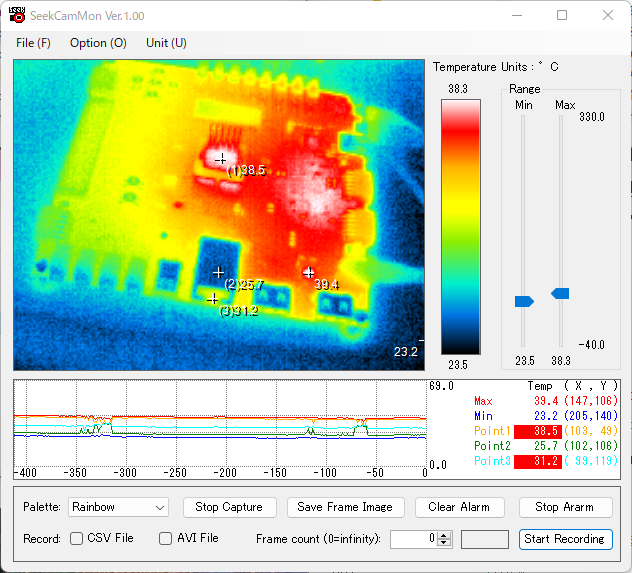This screenshot has height=573, width=632.
Task: Click the frame count input field
Action: [413, 539]
